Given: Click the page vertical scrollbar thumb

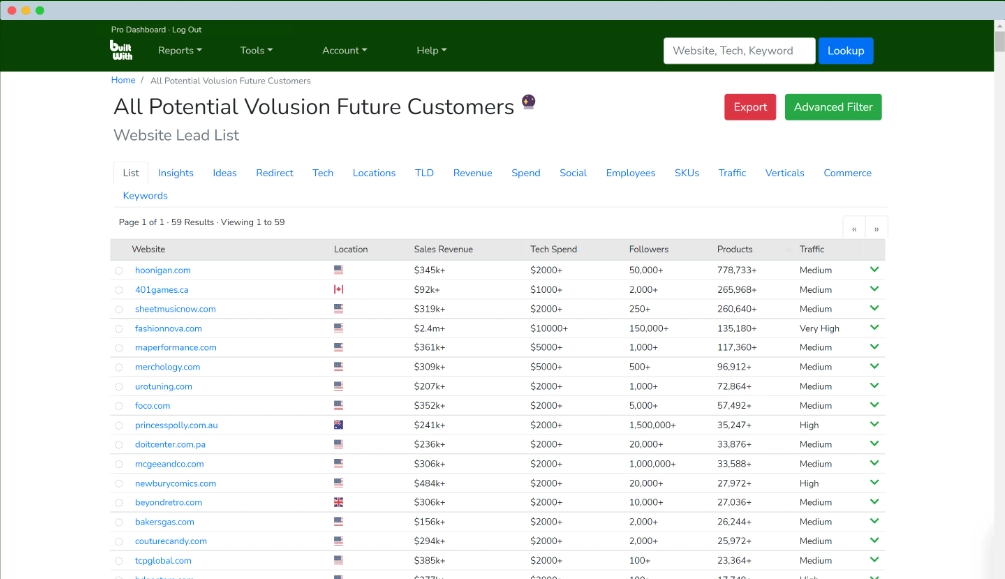Looking at the screenshot, I should (999, 40).
